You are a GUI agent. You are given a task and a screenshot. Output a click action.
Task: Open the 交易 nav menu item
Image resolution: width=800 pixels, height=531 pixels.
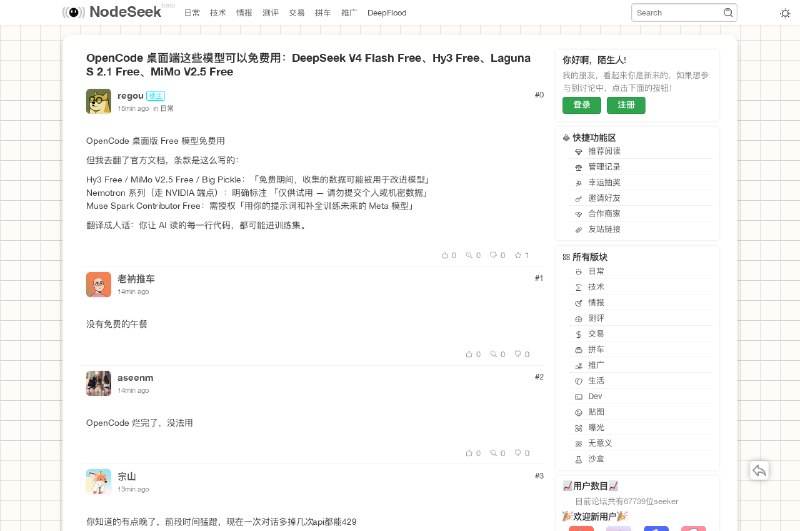(296, 13)
